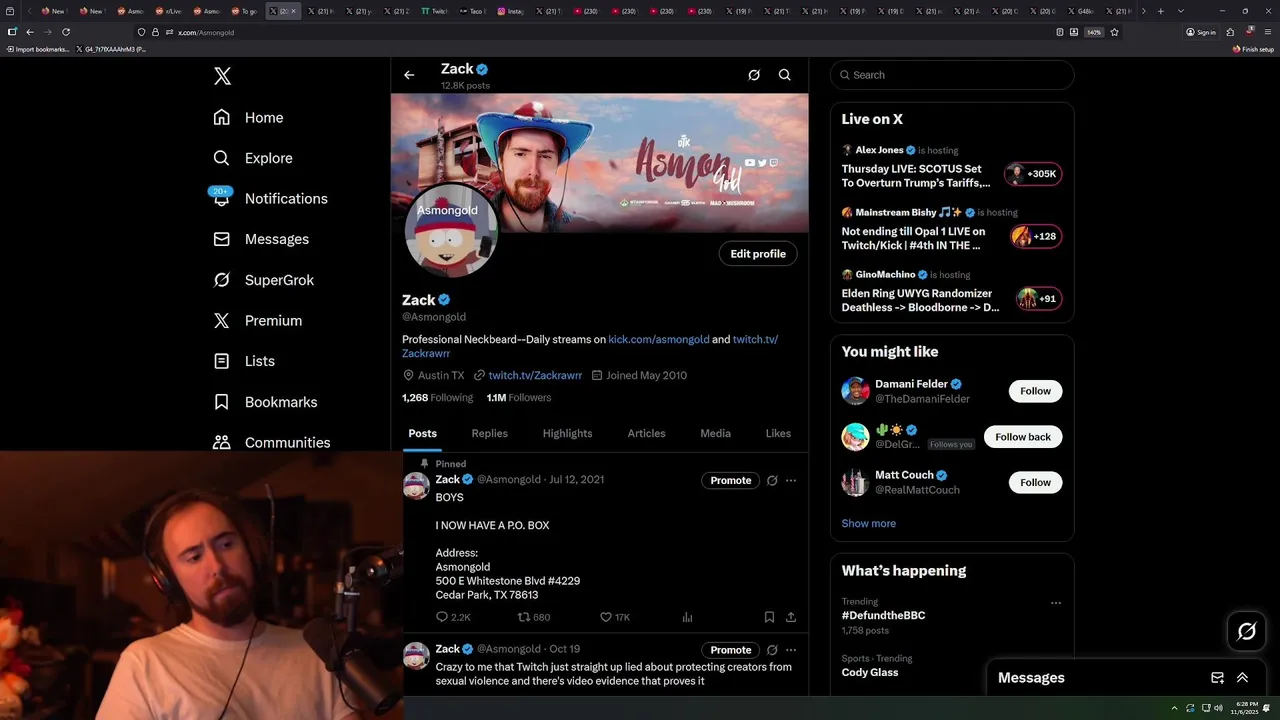The image size is (1280, 720).
Task: Open Bookmarks in the sidebar
Action: [x=265, y=402]
